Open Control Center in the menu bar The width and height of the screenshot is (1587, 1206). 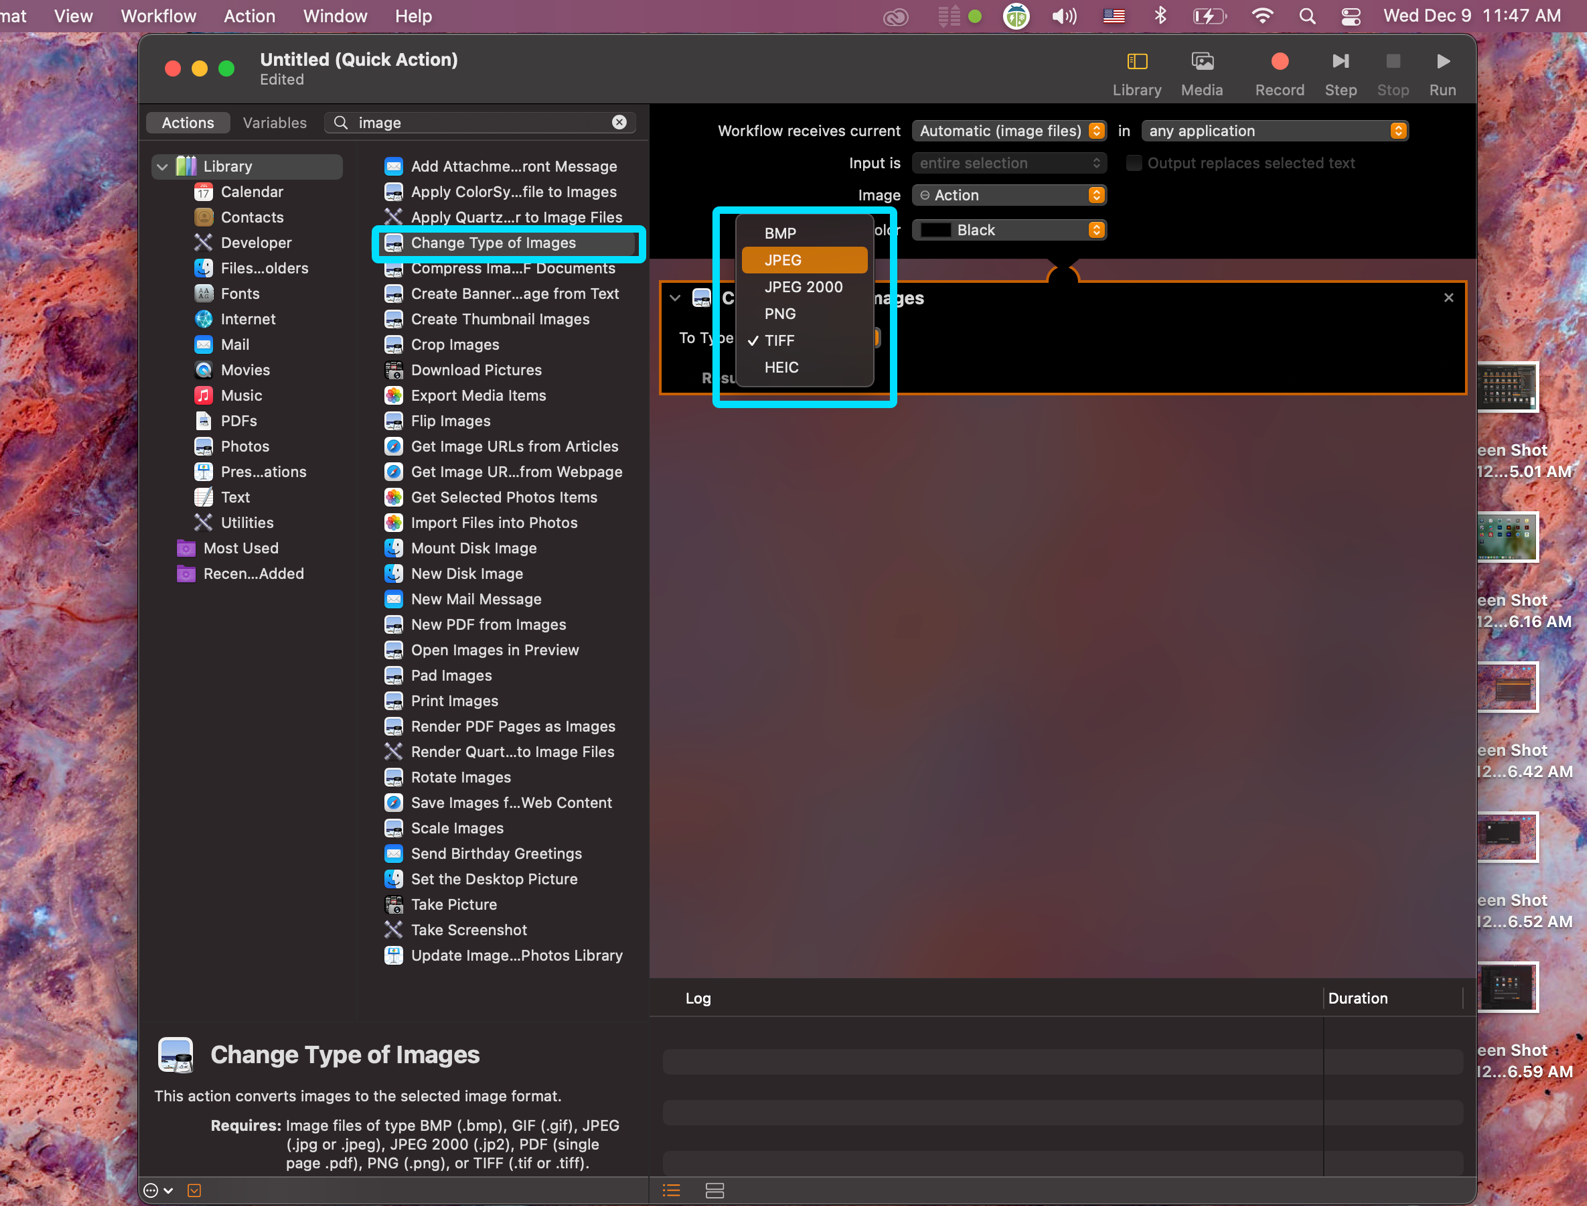tap(1351, 16)
